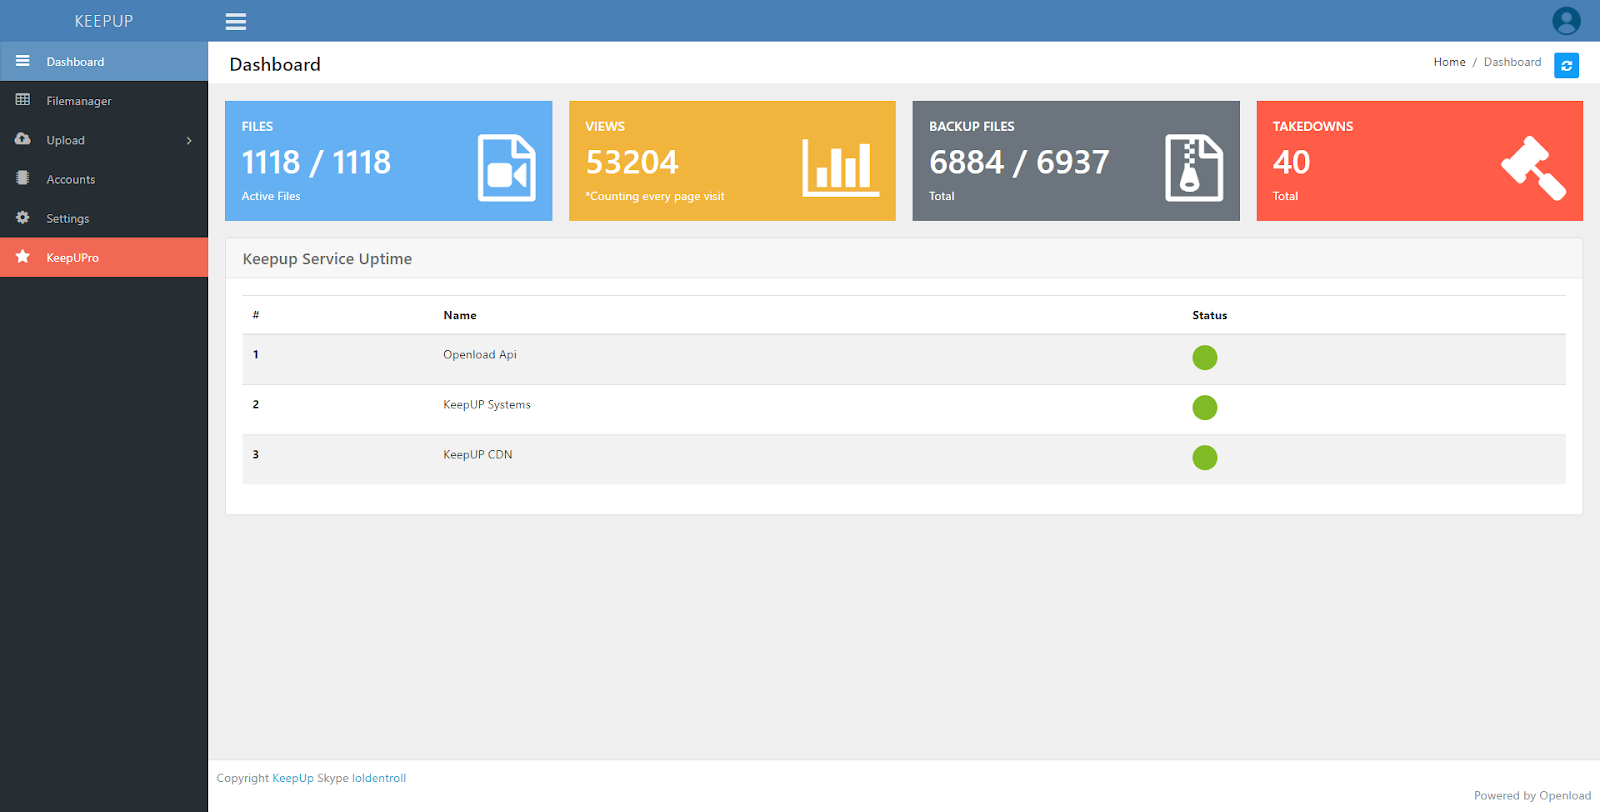Click the bar chart icon in Views card

(x=840, y=168)
